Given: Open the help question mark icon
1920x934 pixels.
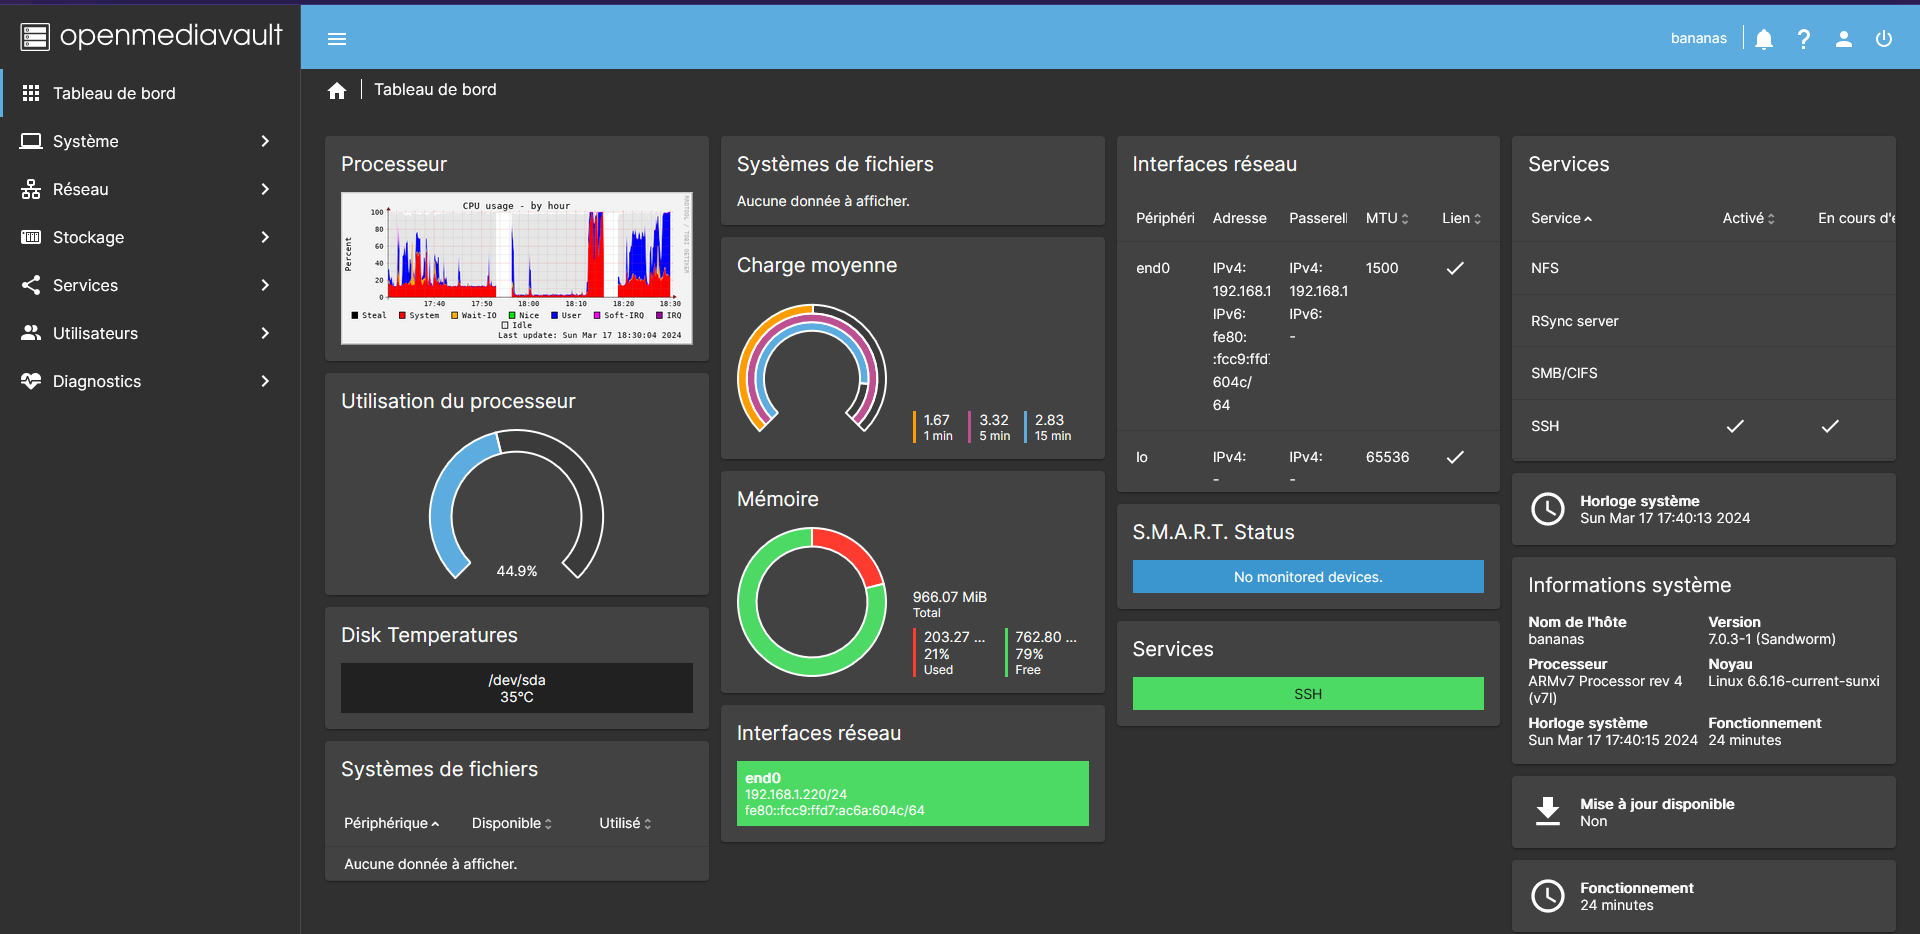Looking at the screenshot, I should pyautogui.click(x=1804, y=38).
